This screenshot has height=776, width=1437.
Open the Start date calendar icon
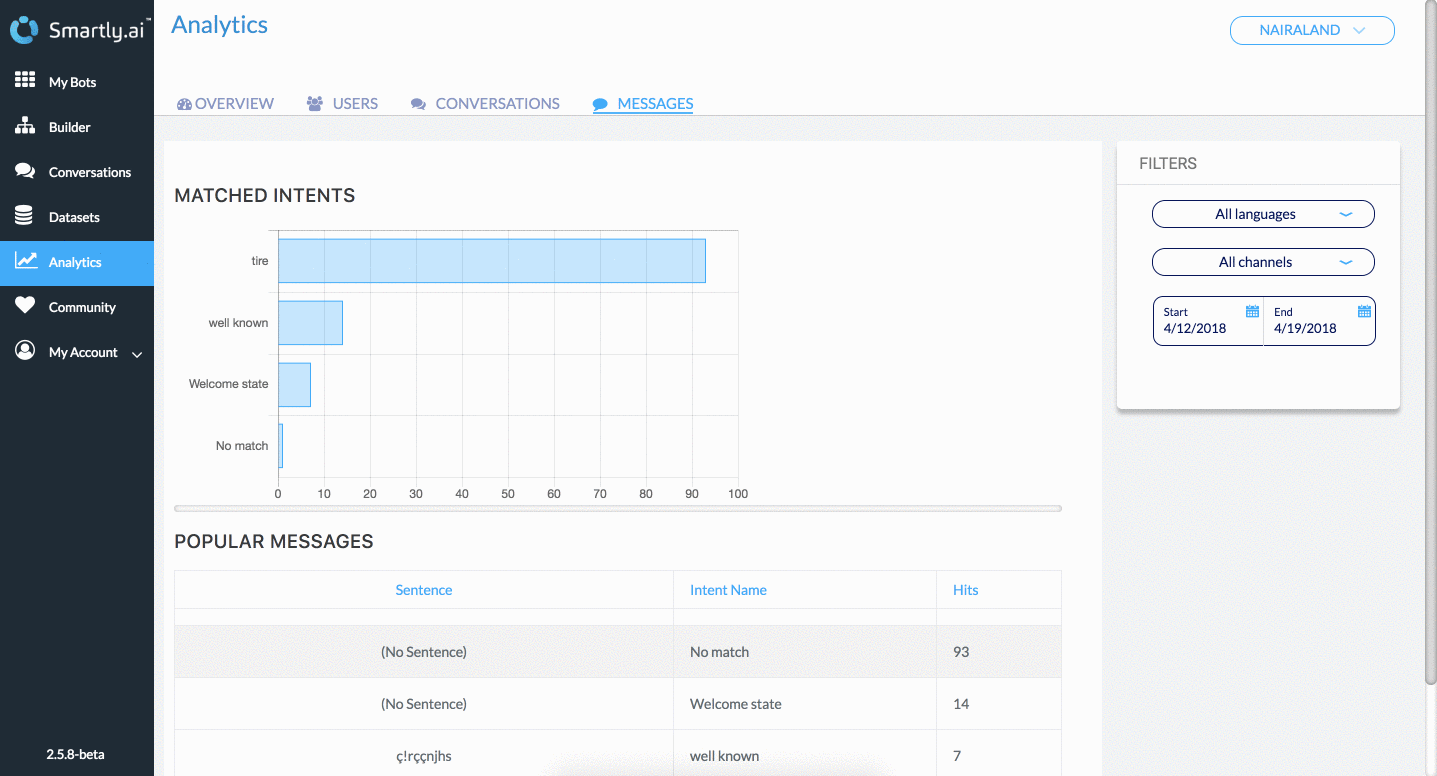[x=1252, y=311]
